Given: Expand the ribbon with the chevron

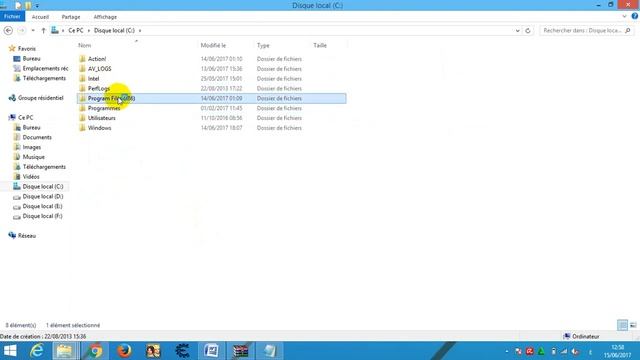Looking at the screenshot, I should pyautogui.click(x=624, y=17).
